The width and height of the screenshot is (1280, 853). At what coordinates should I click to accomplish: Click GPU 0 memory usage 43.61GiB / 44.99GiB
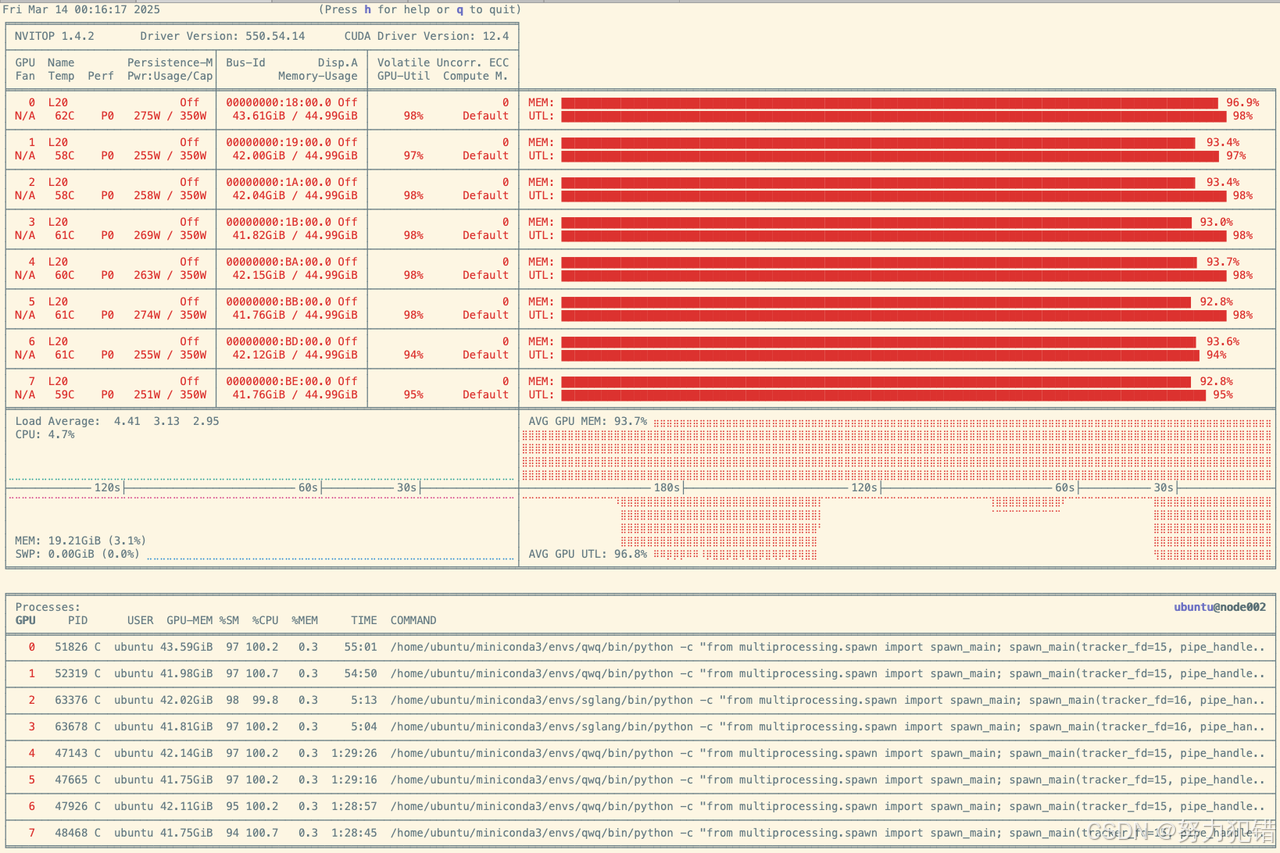tap(294, 116)
